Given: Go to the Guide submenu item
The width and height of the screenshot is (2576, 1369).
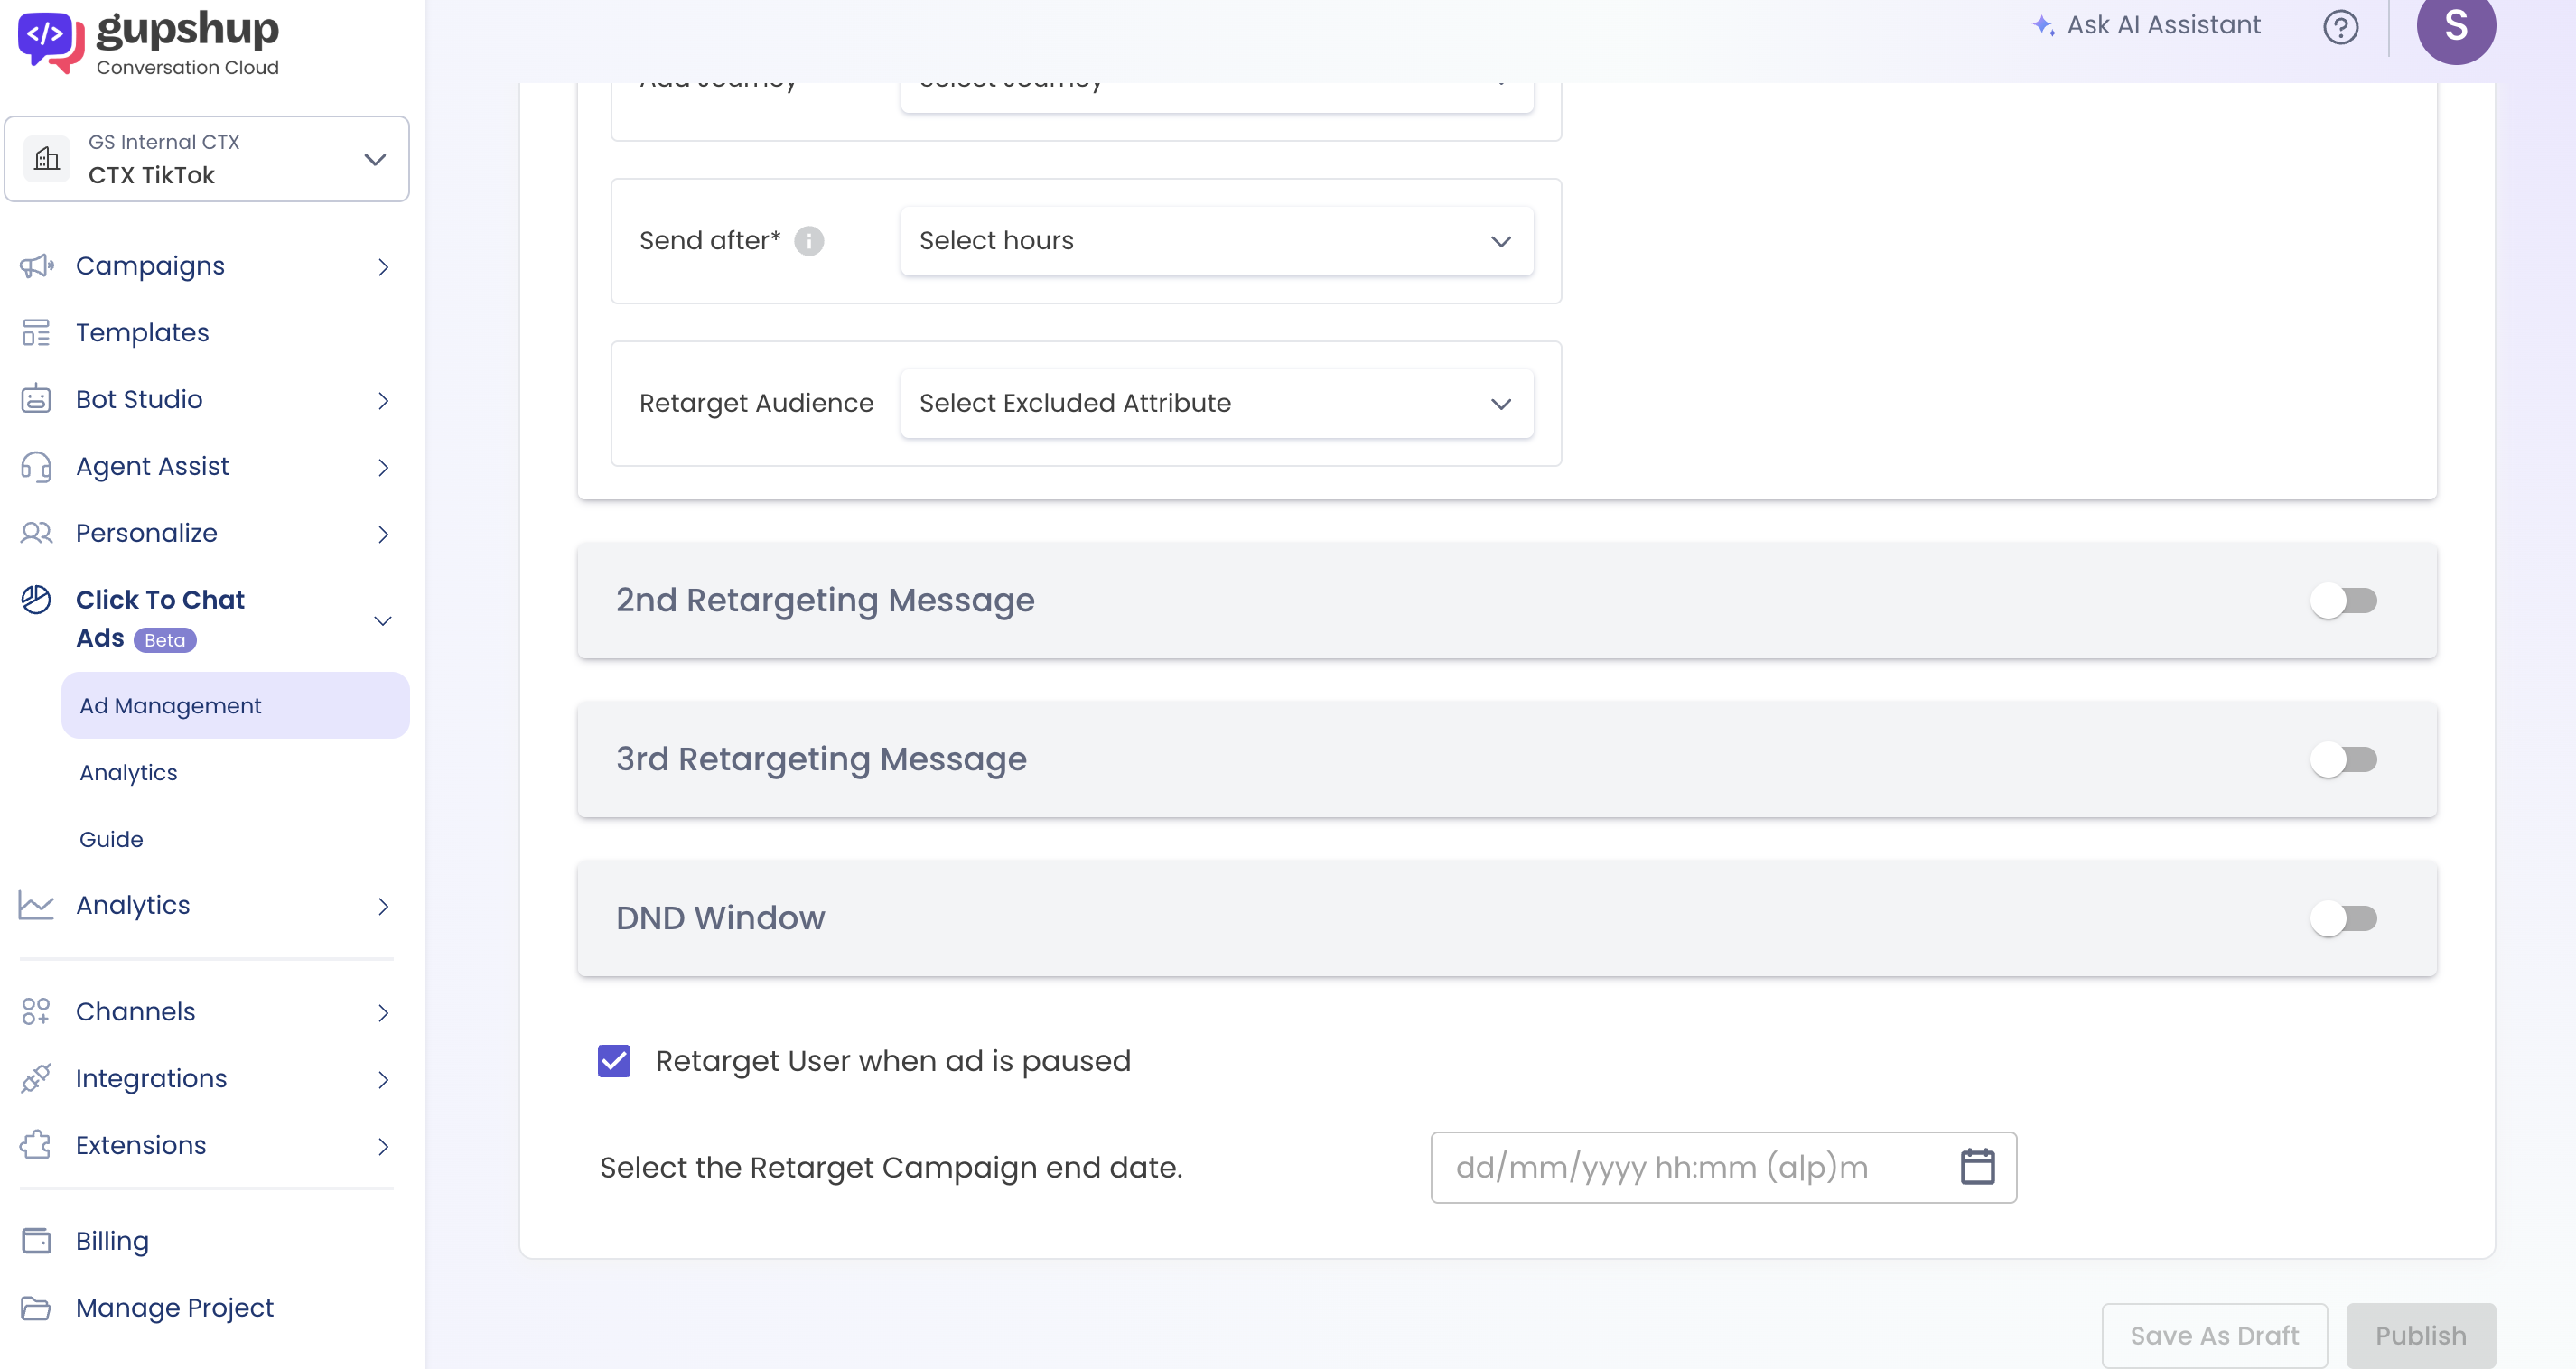Looking at the screenshot, I should tap(111, 839).
